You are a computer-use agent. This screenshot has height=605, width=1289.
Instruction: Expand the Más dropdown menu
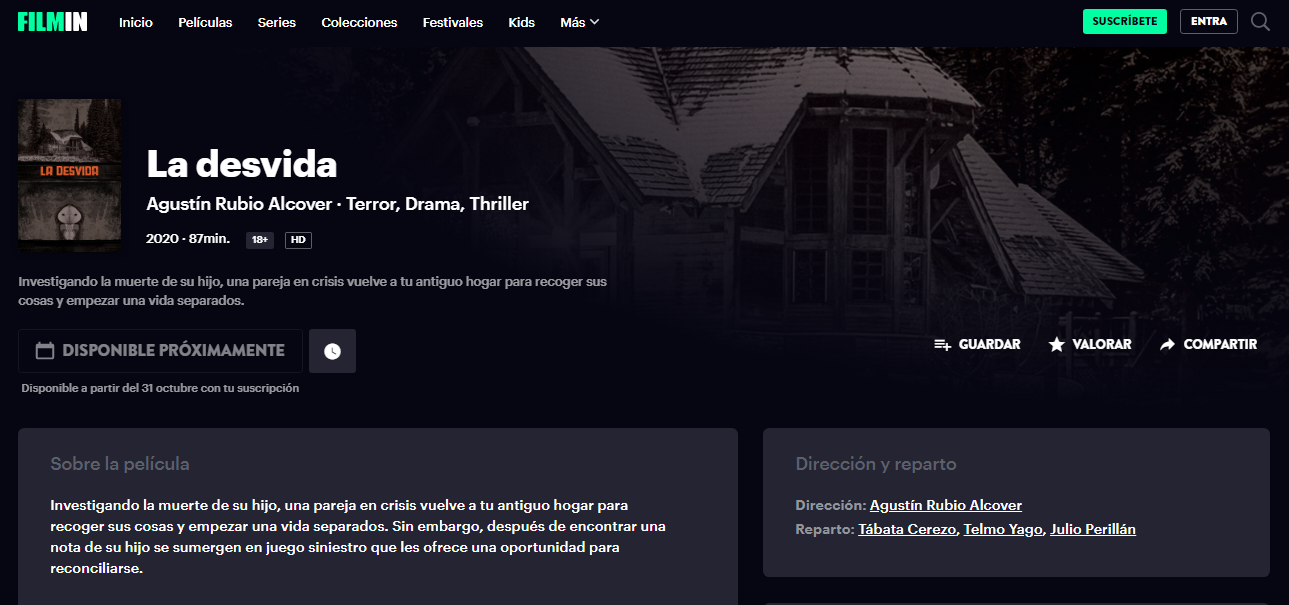(x=579, y=22)
